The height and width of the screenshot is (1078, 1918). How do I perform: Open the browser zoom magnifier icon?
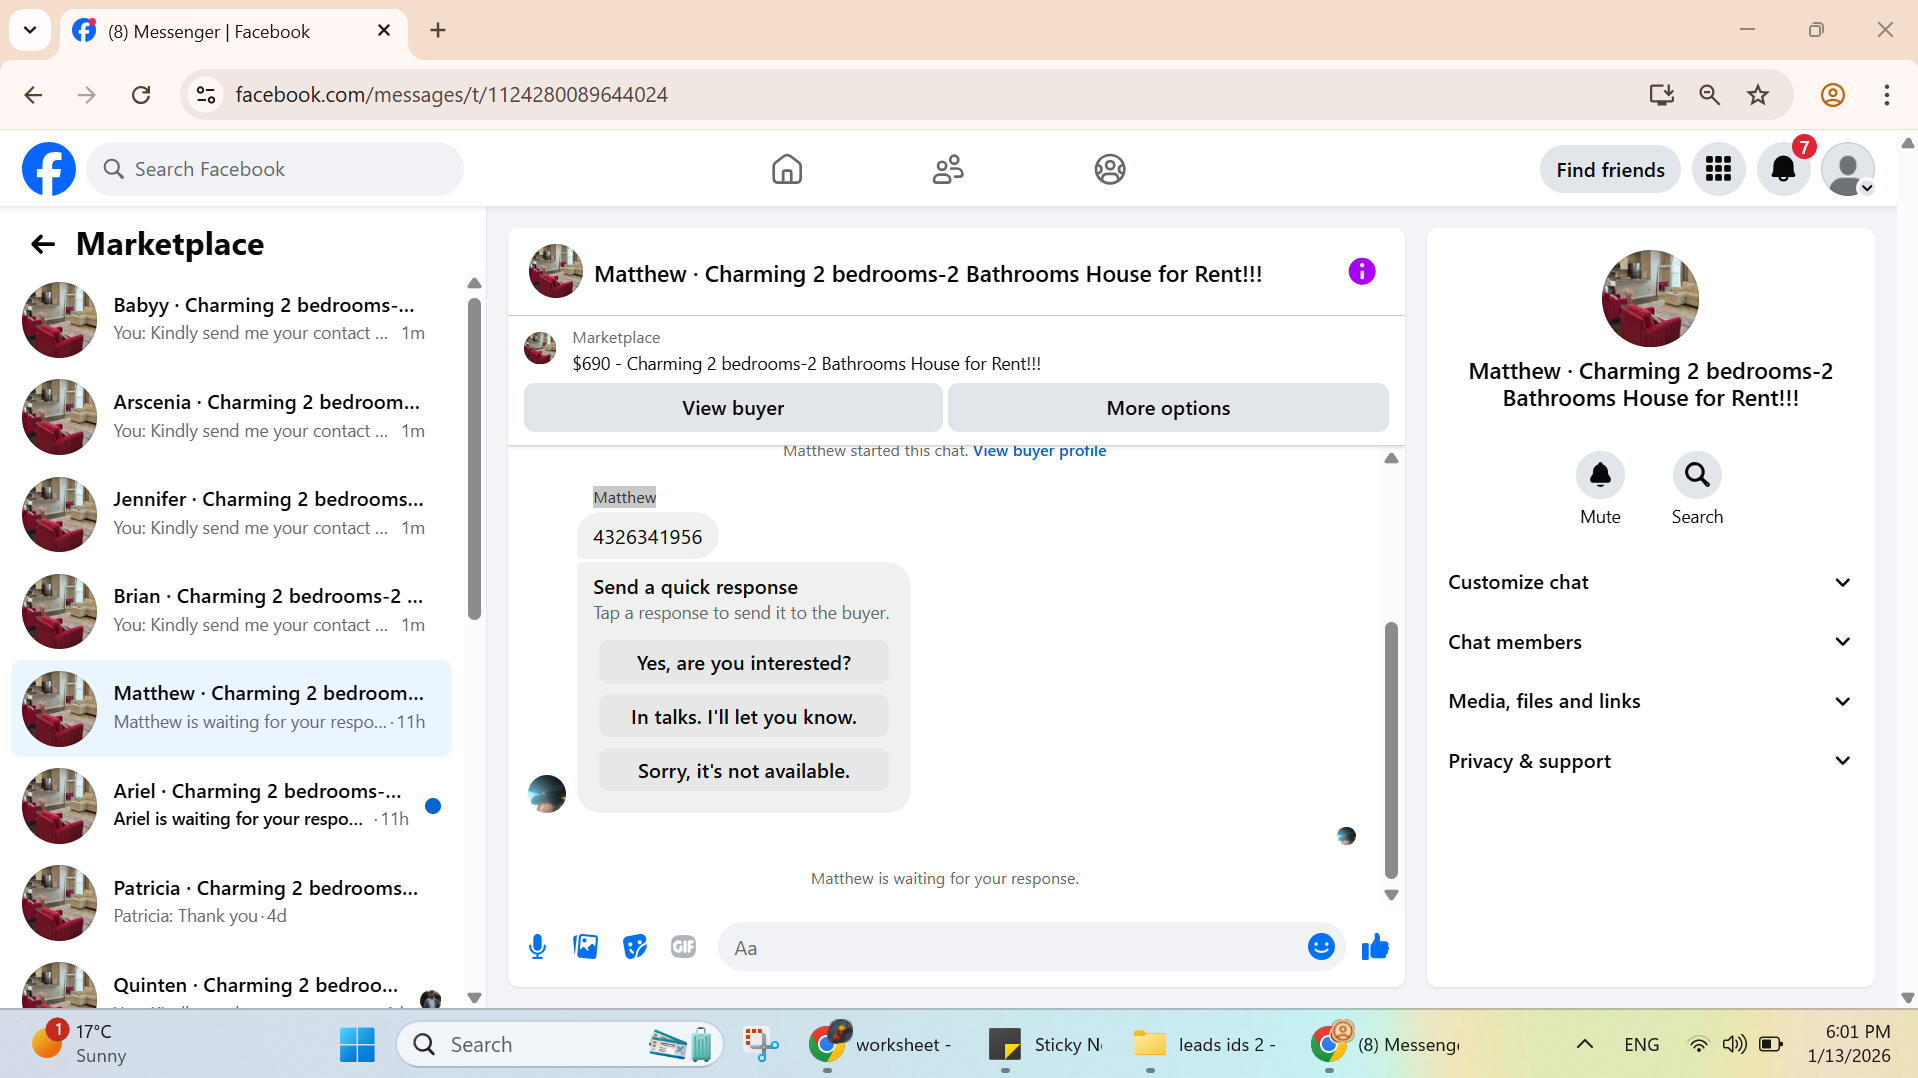[1710, 95]
